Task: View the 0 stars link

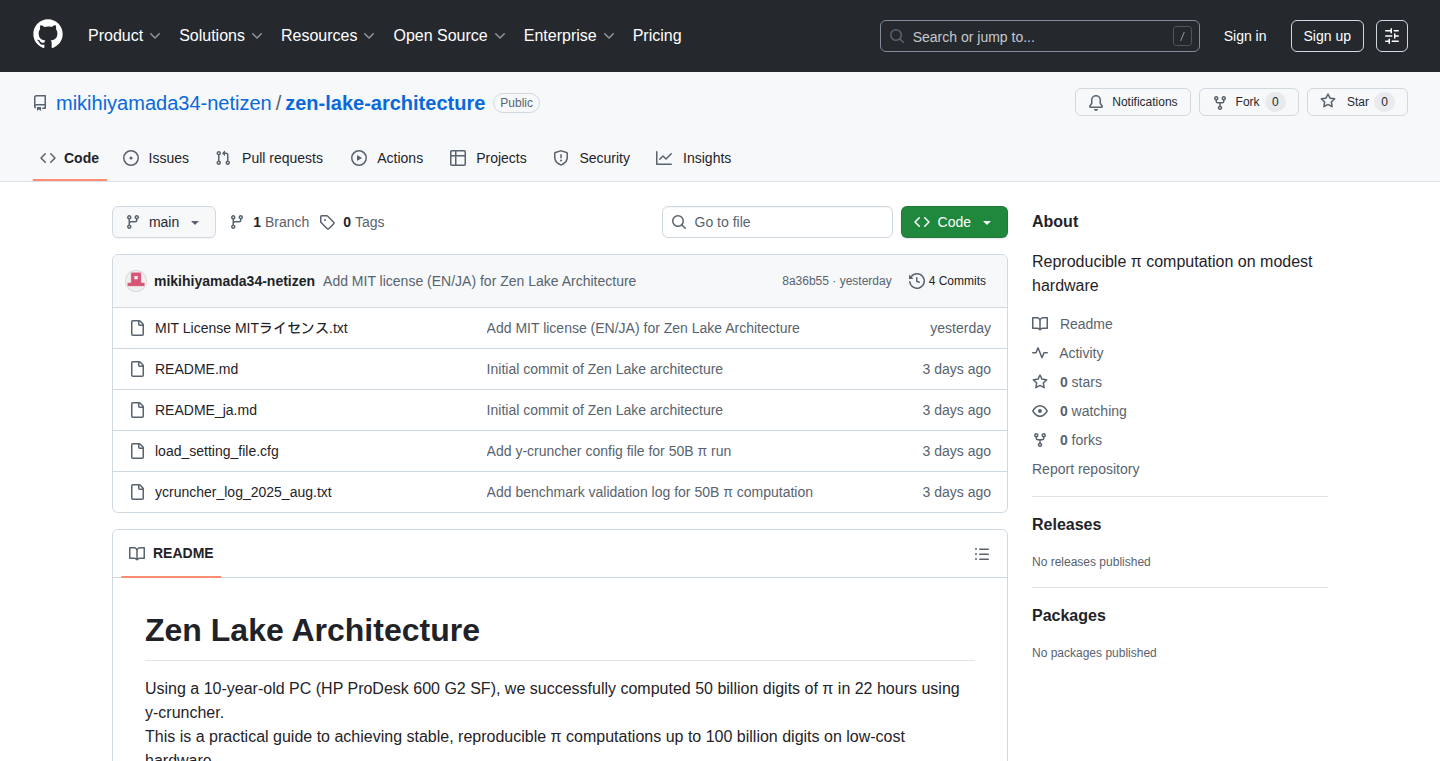Action: 1067,382
